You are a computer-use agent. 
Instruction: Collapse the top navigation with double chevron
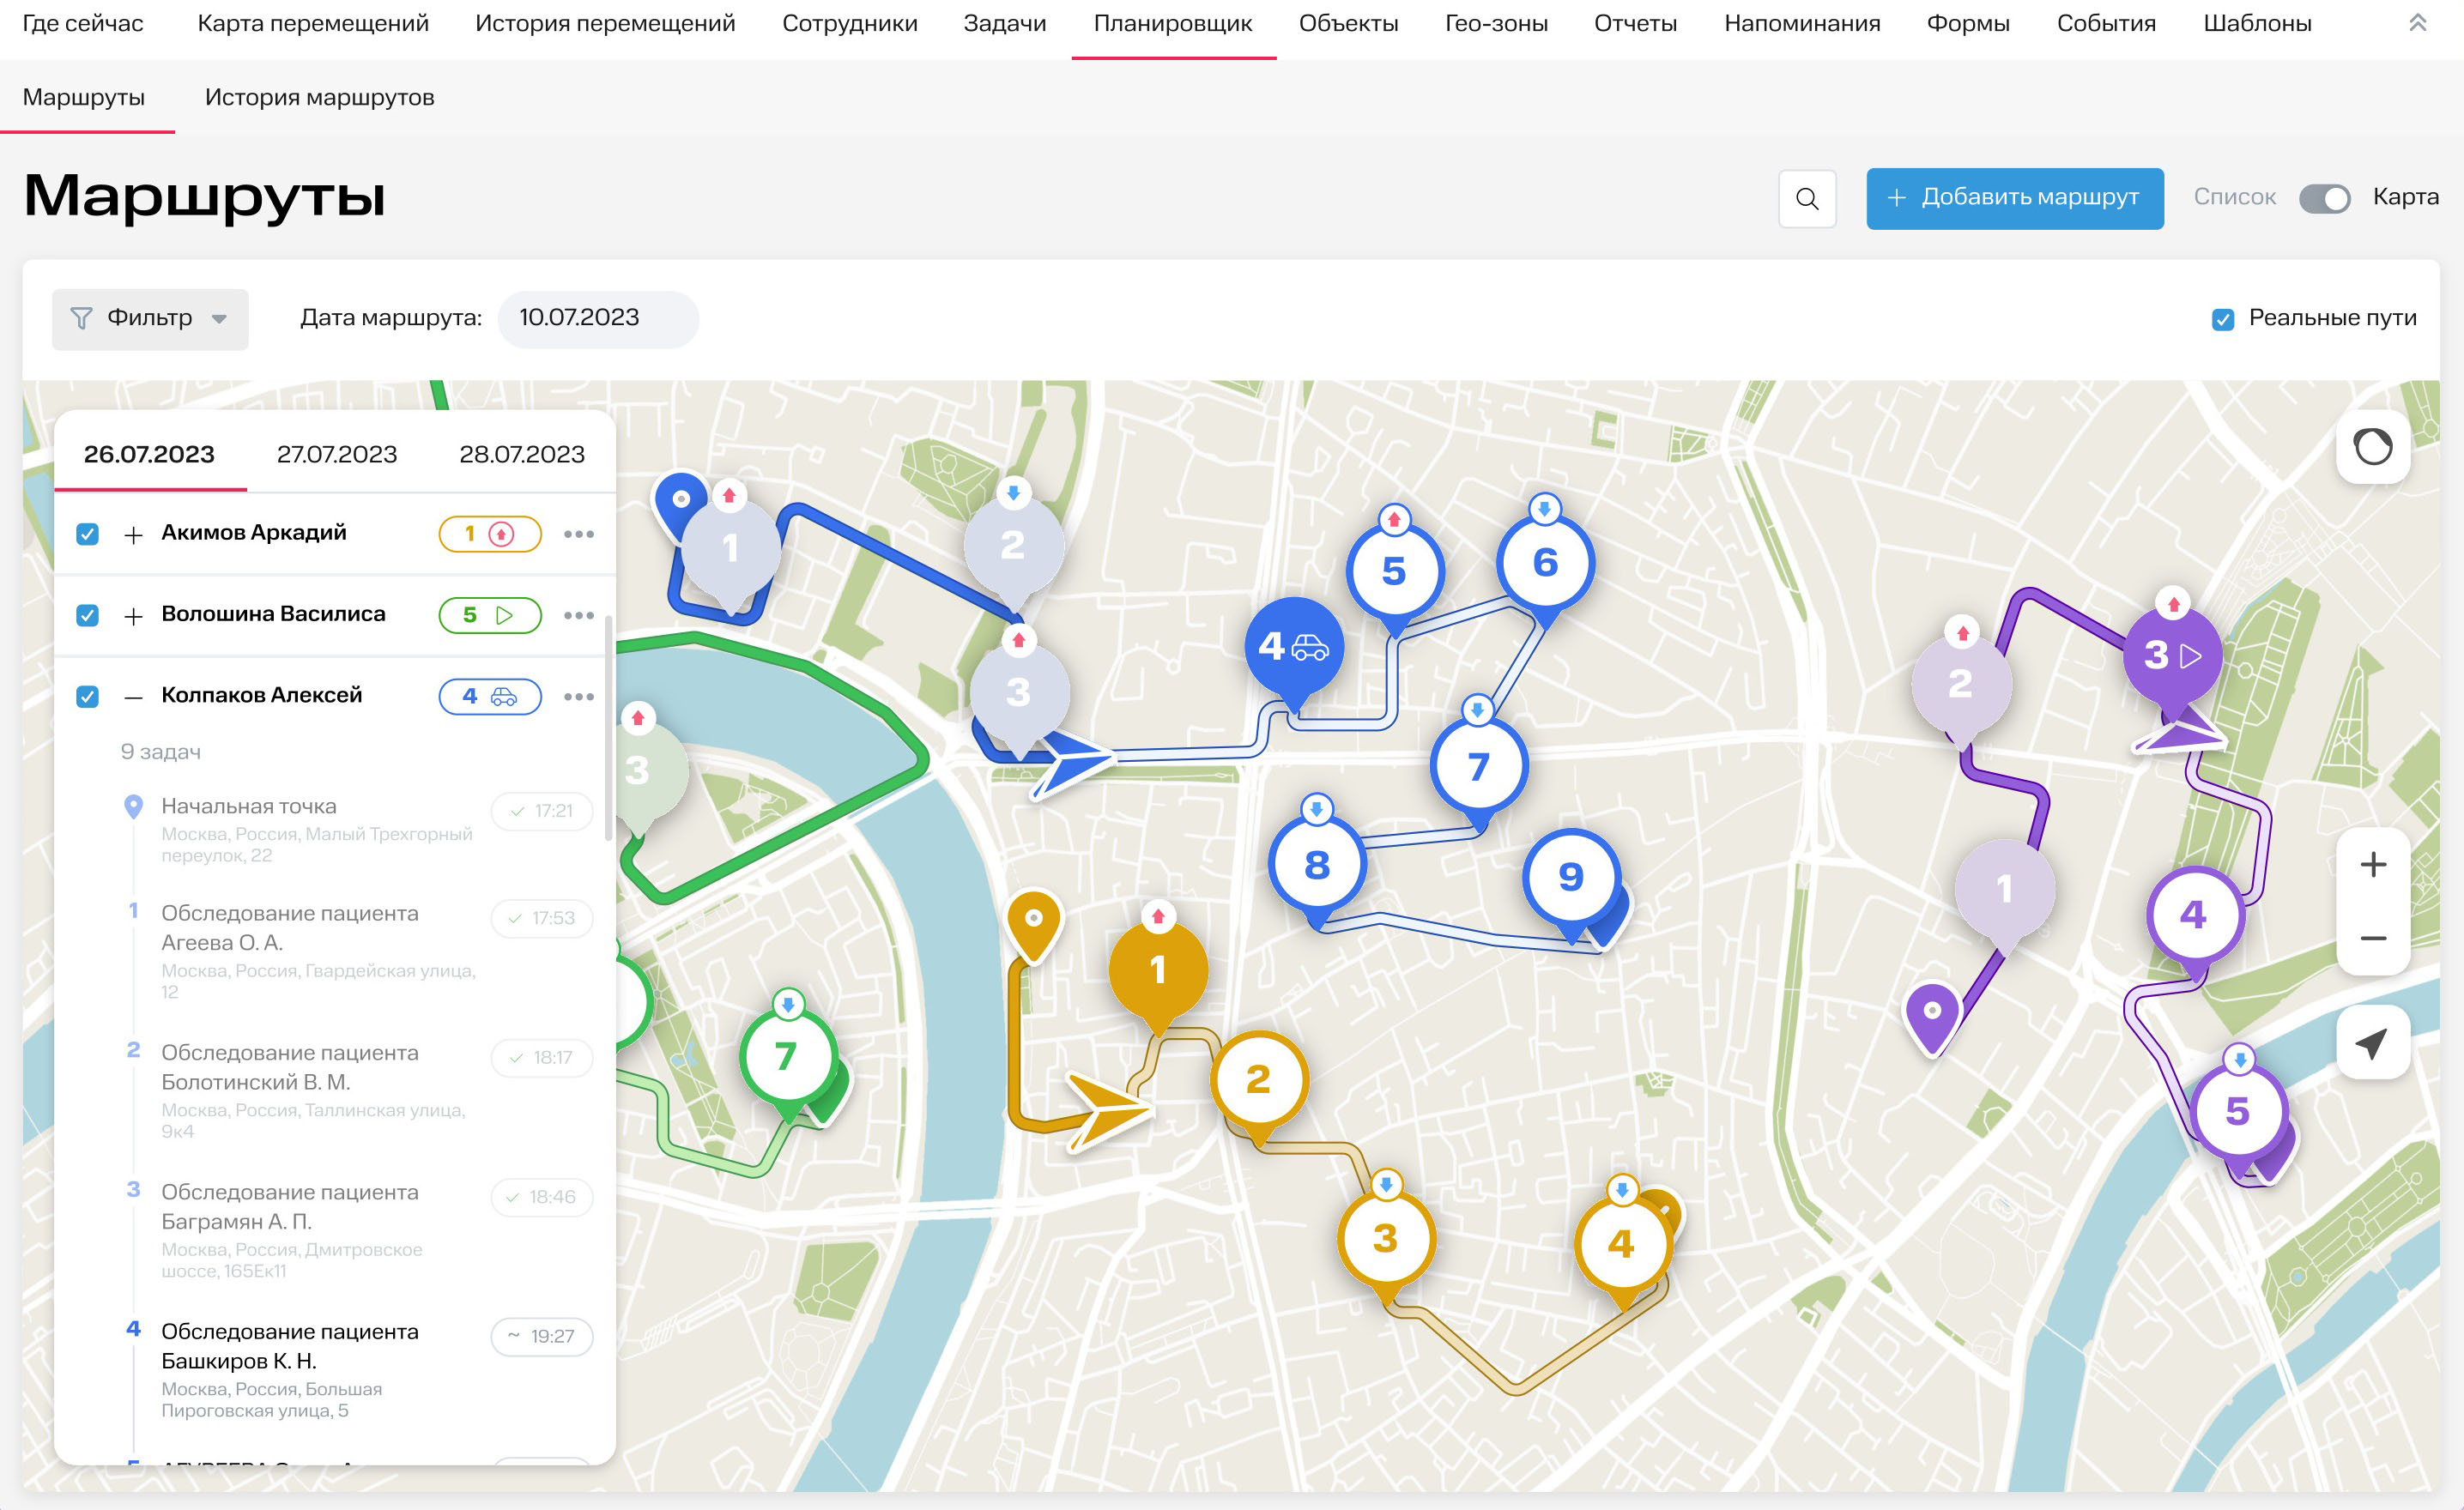pyautogui.click(x=2417, y=22)
